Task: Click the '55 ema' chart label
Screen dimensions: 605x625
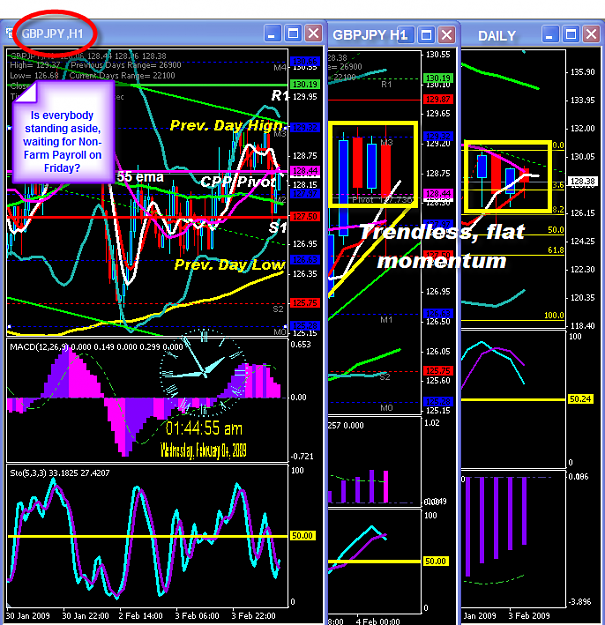Action: [x=140, y=177]
